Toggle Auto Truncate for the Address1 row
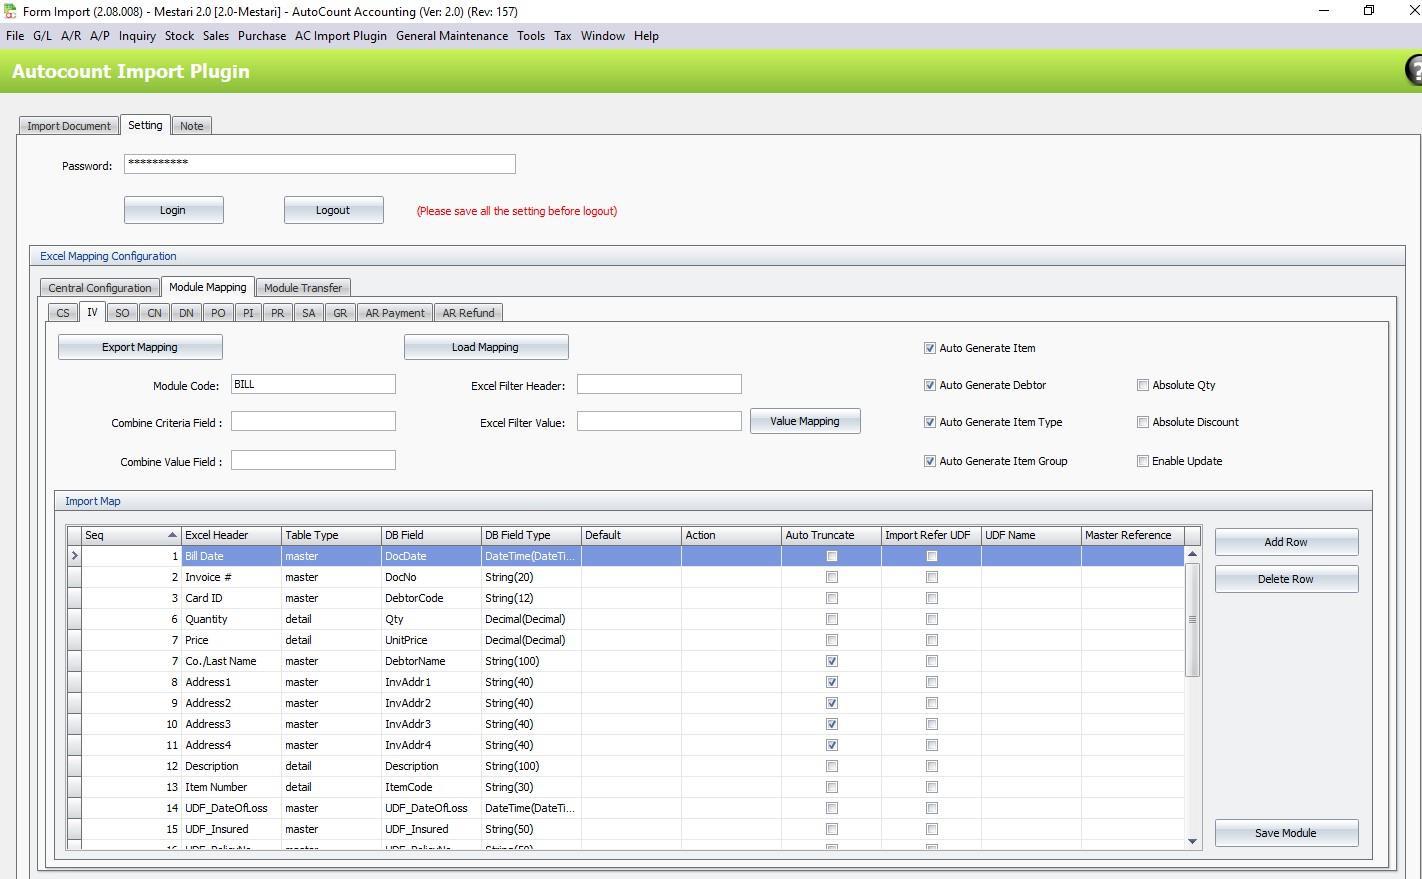1422x879 pixels. pos(831,682)
